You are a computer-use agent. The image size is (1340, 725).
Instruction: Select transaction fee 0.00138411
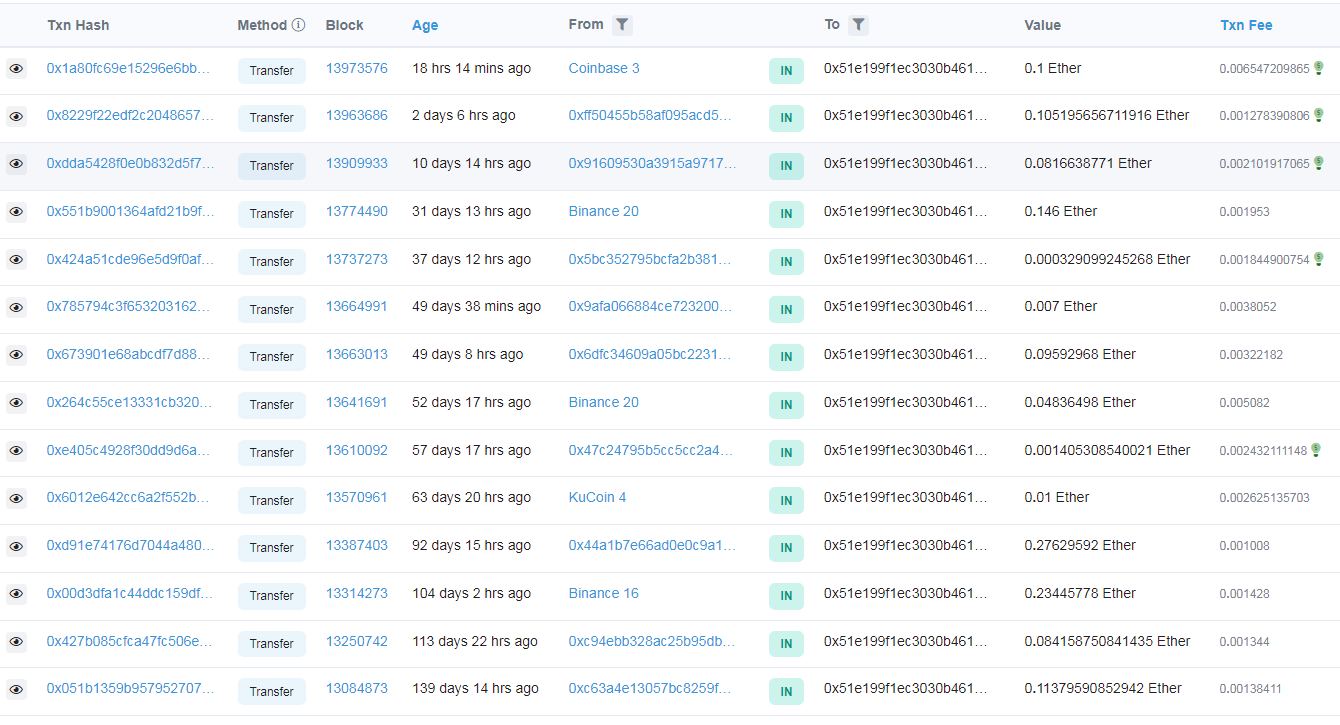[x=1251, y=689]
